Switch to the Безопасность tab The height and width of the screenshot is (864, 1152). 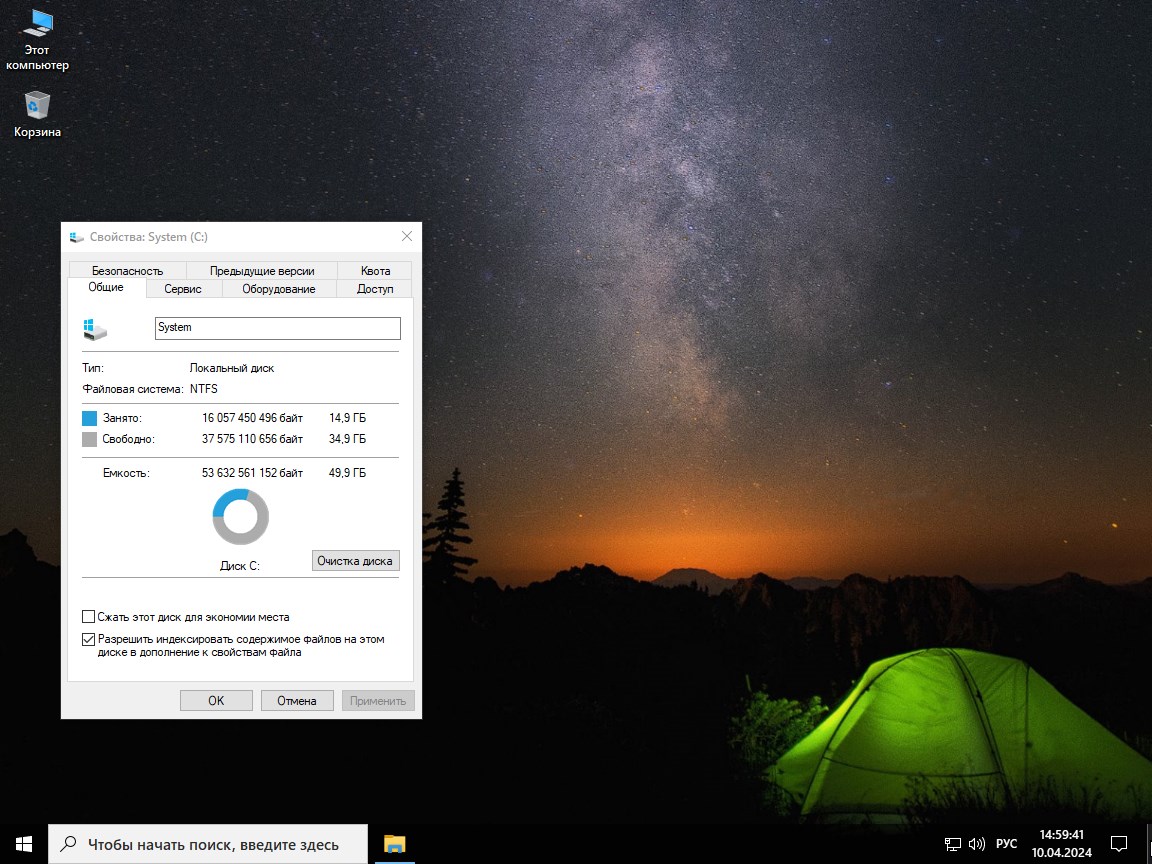(x=127, y=270)
